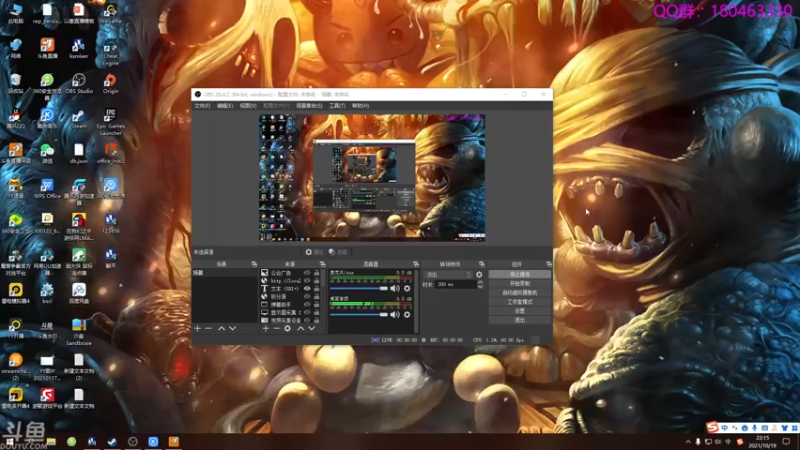Open settings gear for the second mixer channel
The height and width of the screenshot is (450, 800).
click(x=407, y=315)
